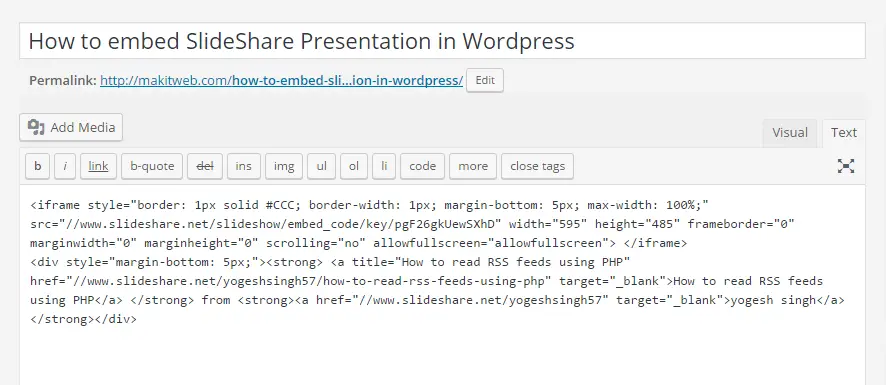Image resolution: width=886 pixels, height=385 pixels.
Task: Insert an image with img button
Action: pos(284,166)
